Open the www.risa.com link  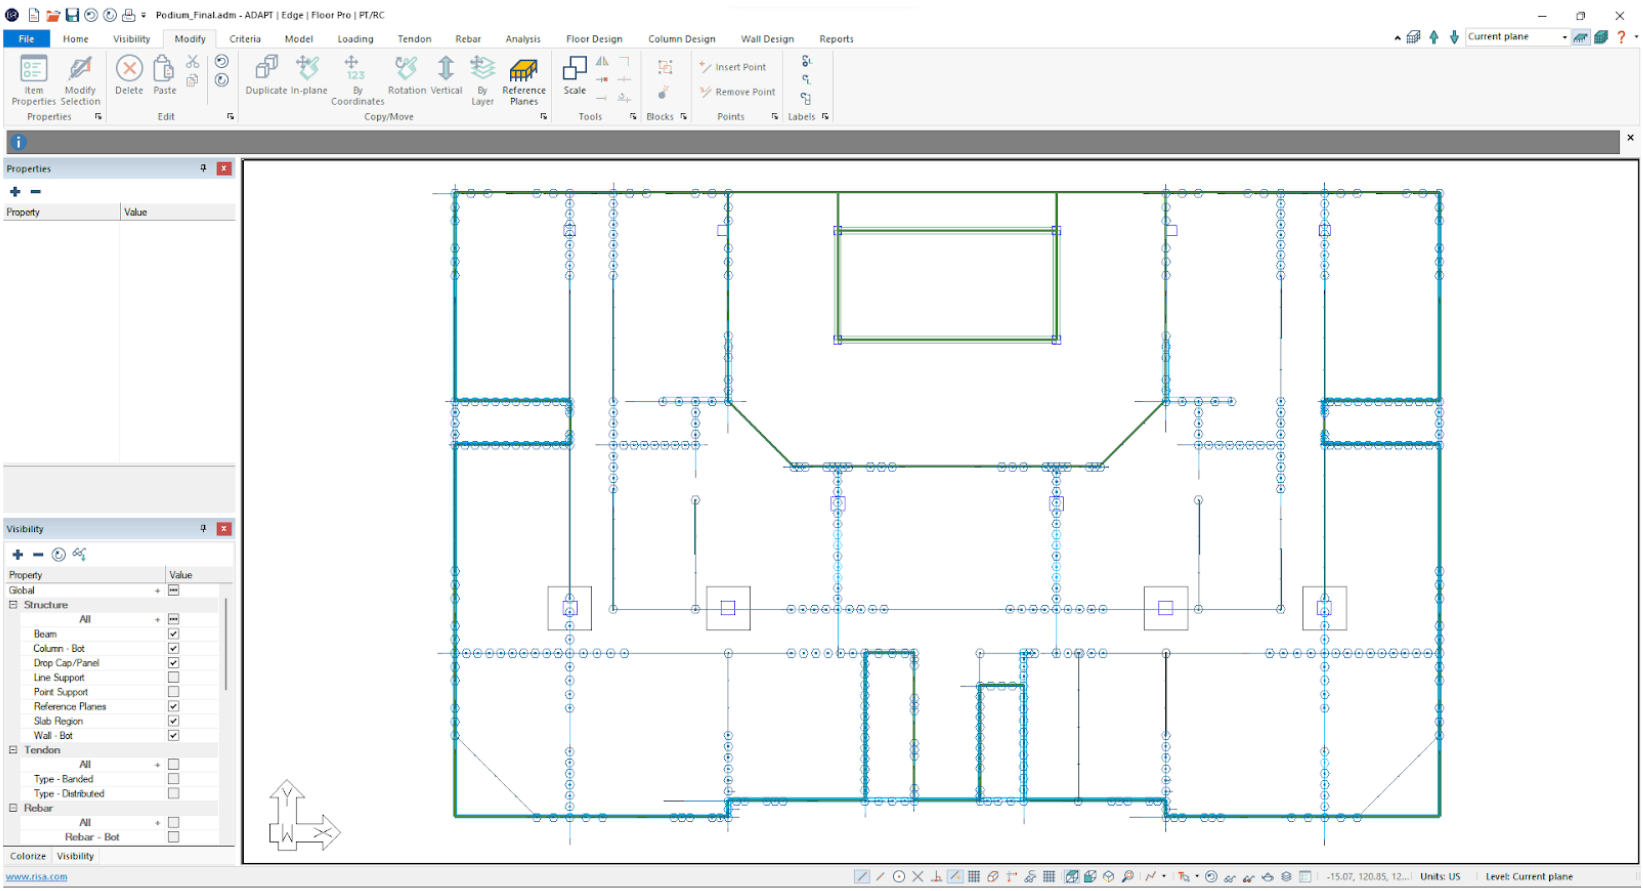coord(37,877)
